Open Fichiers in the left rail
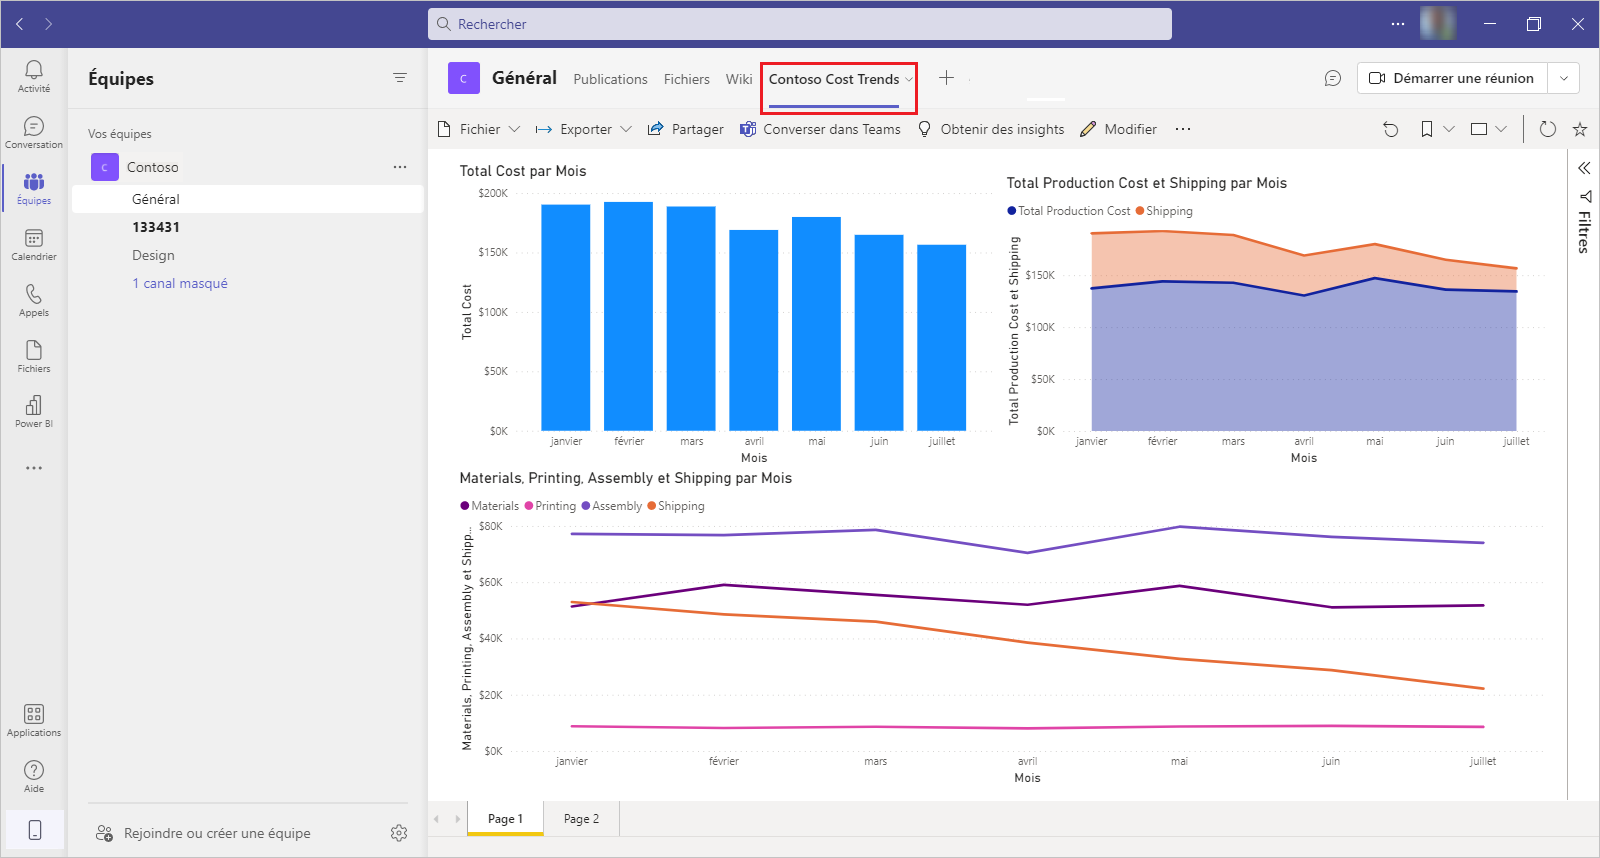Viewport: 1600px width, 858px height. click(x=34, y=356)
